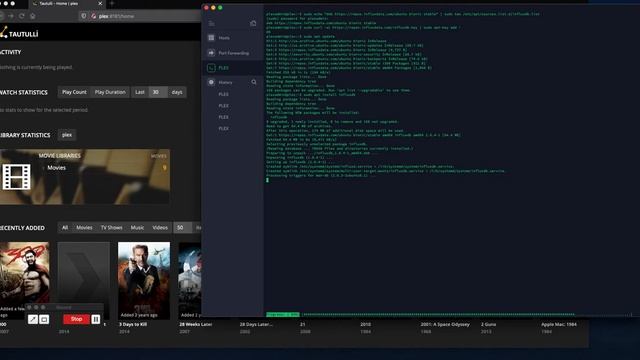Viewport: 640px width, 360px height.
Task: Click the placeholder poster with chevron
Action: pyautogui.click(x=84, y=273)
